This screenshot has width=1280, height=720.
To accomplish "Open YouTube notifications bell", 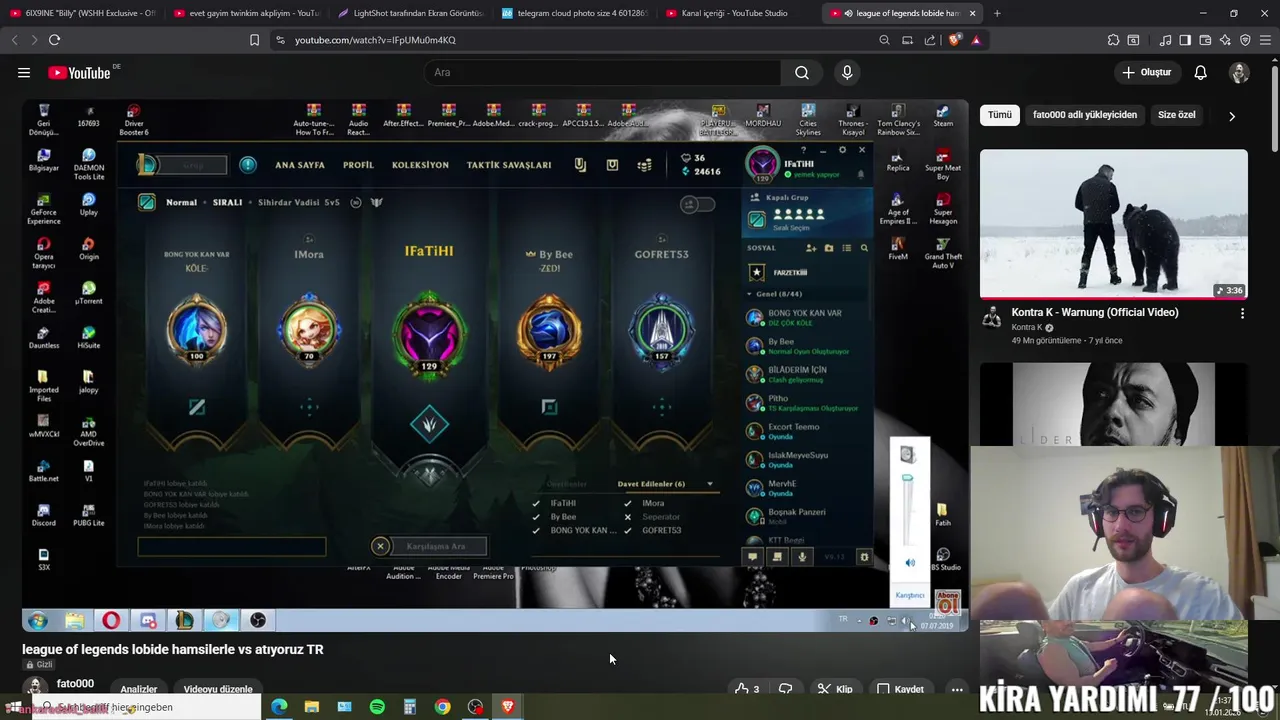I will pyautogui.click(x=1201, y=72).
